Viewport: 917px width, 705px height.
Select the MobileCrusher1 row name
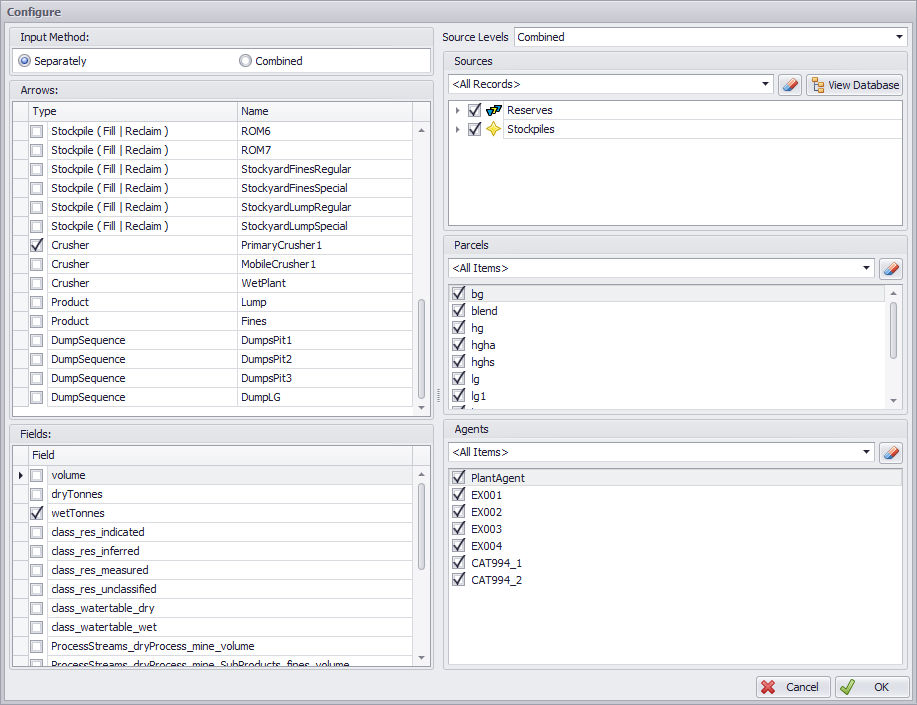[x=278, y=264]
